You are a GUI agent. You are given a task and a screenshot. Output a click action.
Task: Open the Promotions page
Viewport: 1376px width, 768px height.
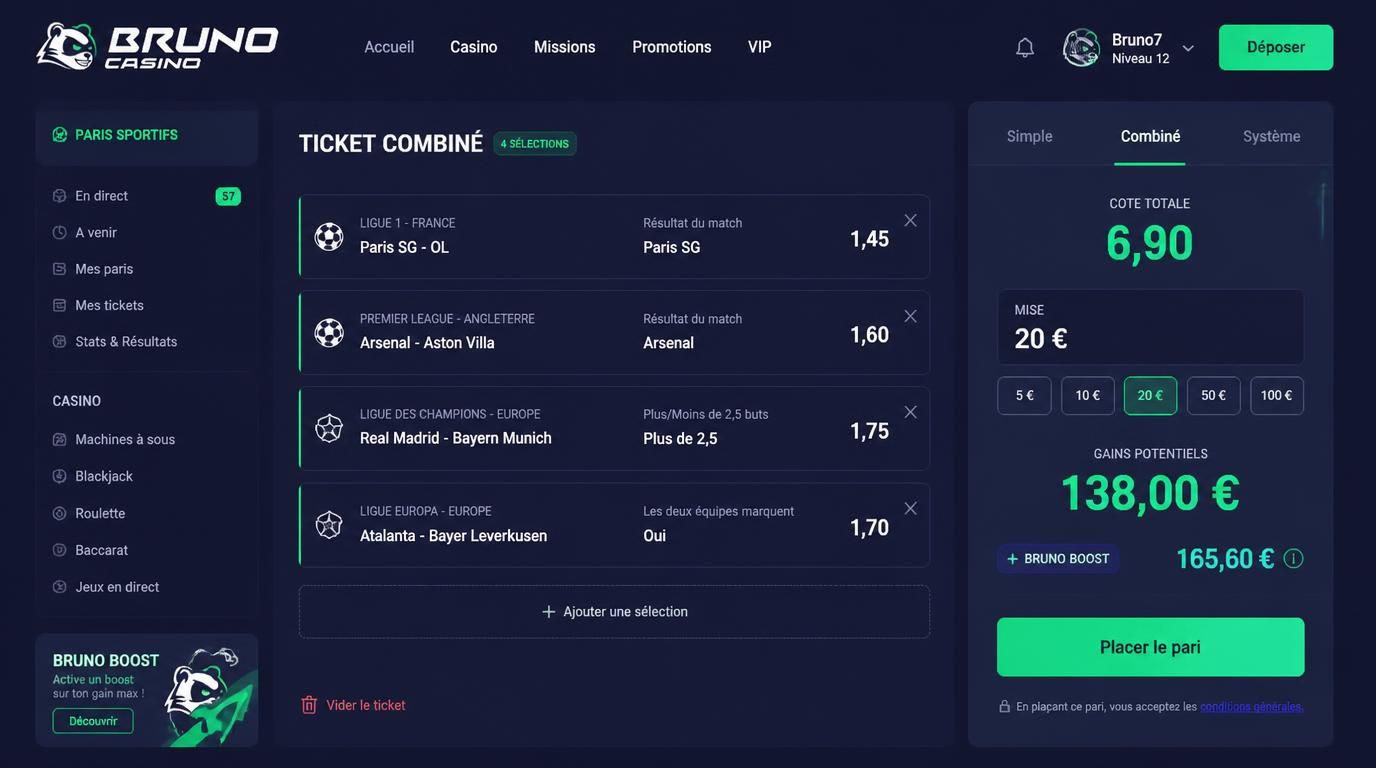click(672, 47)
